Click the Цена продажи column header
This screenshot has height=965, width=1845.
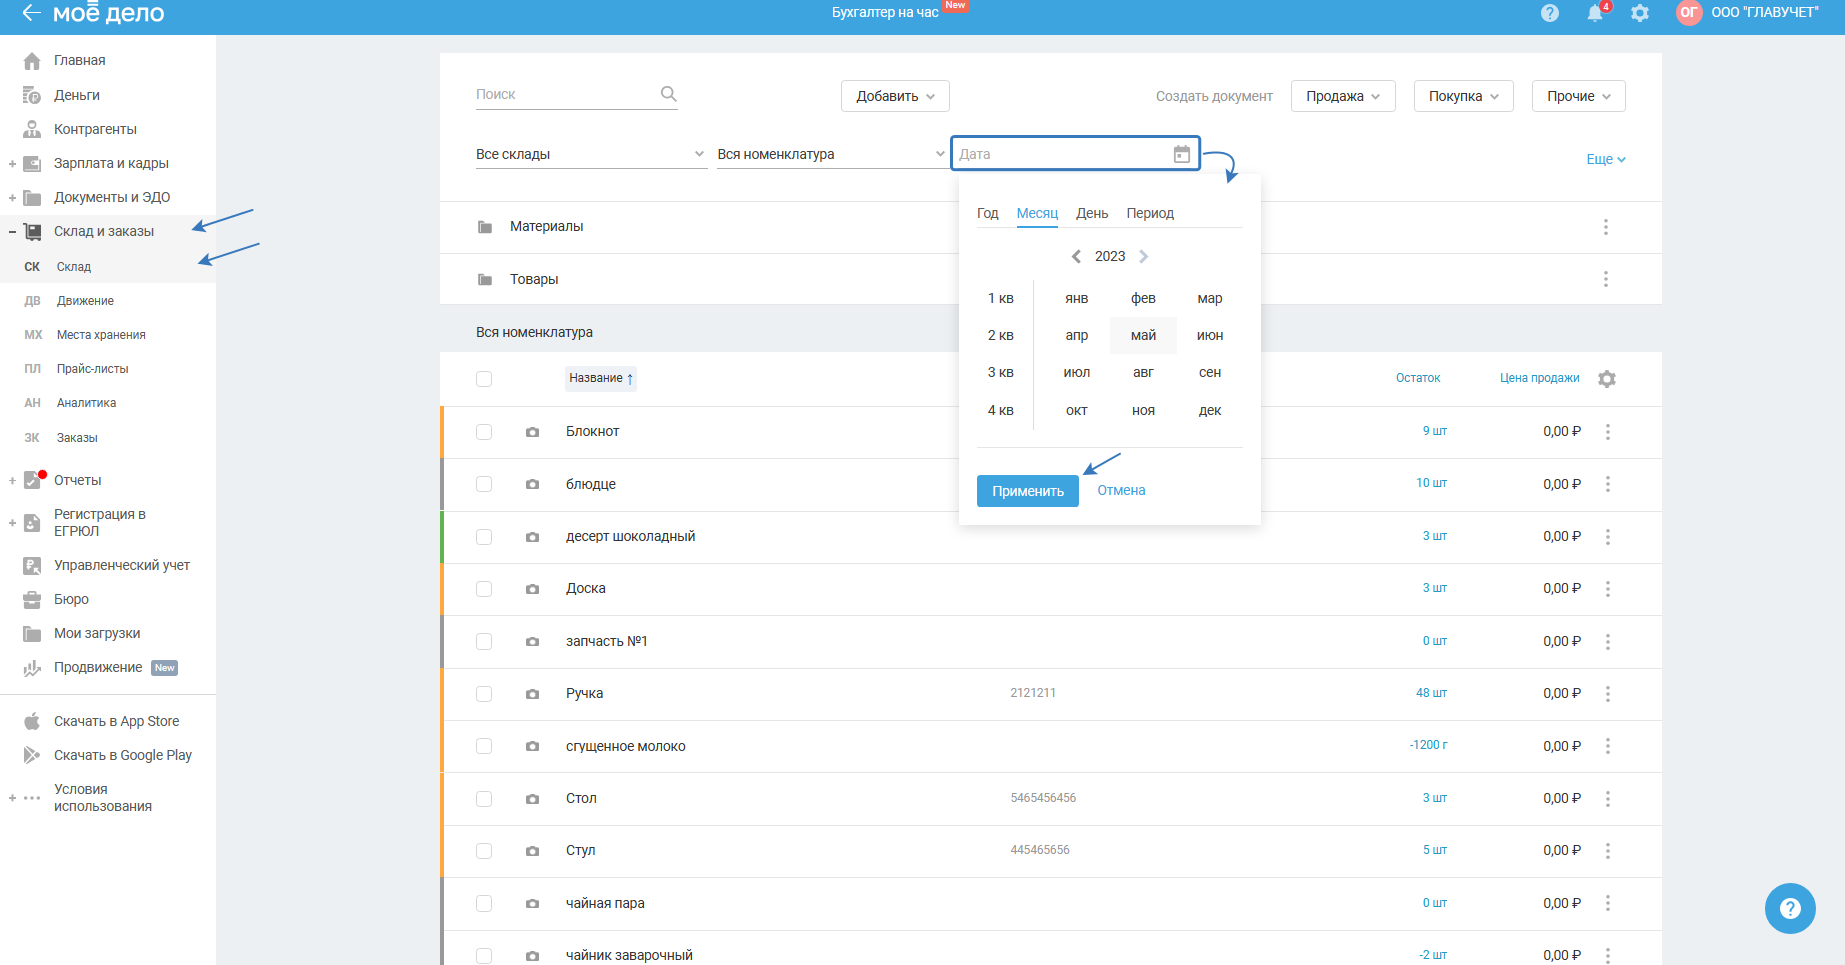1540,378
